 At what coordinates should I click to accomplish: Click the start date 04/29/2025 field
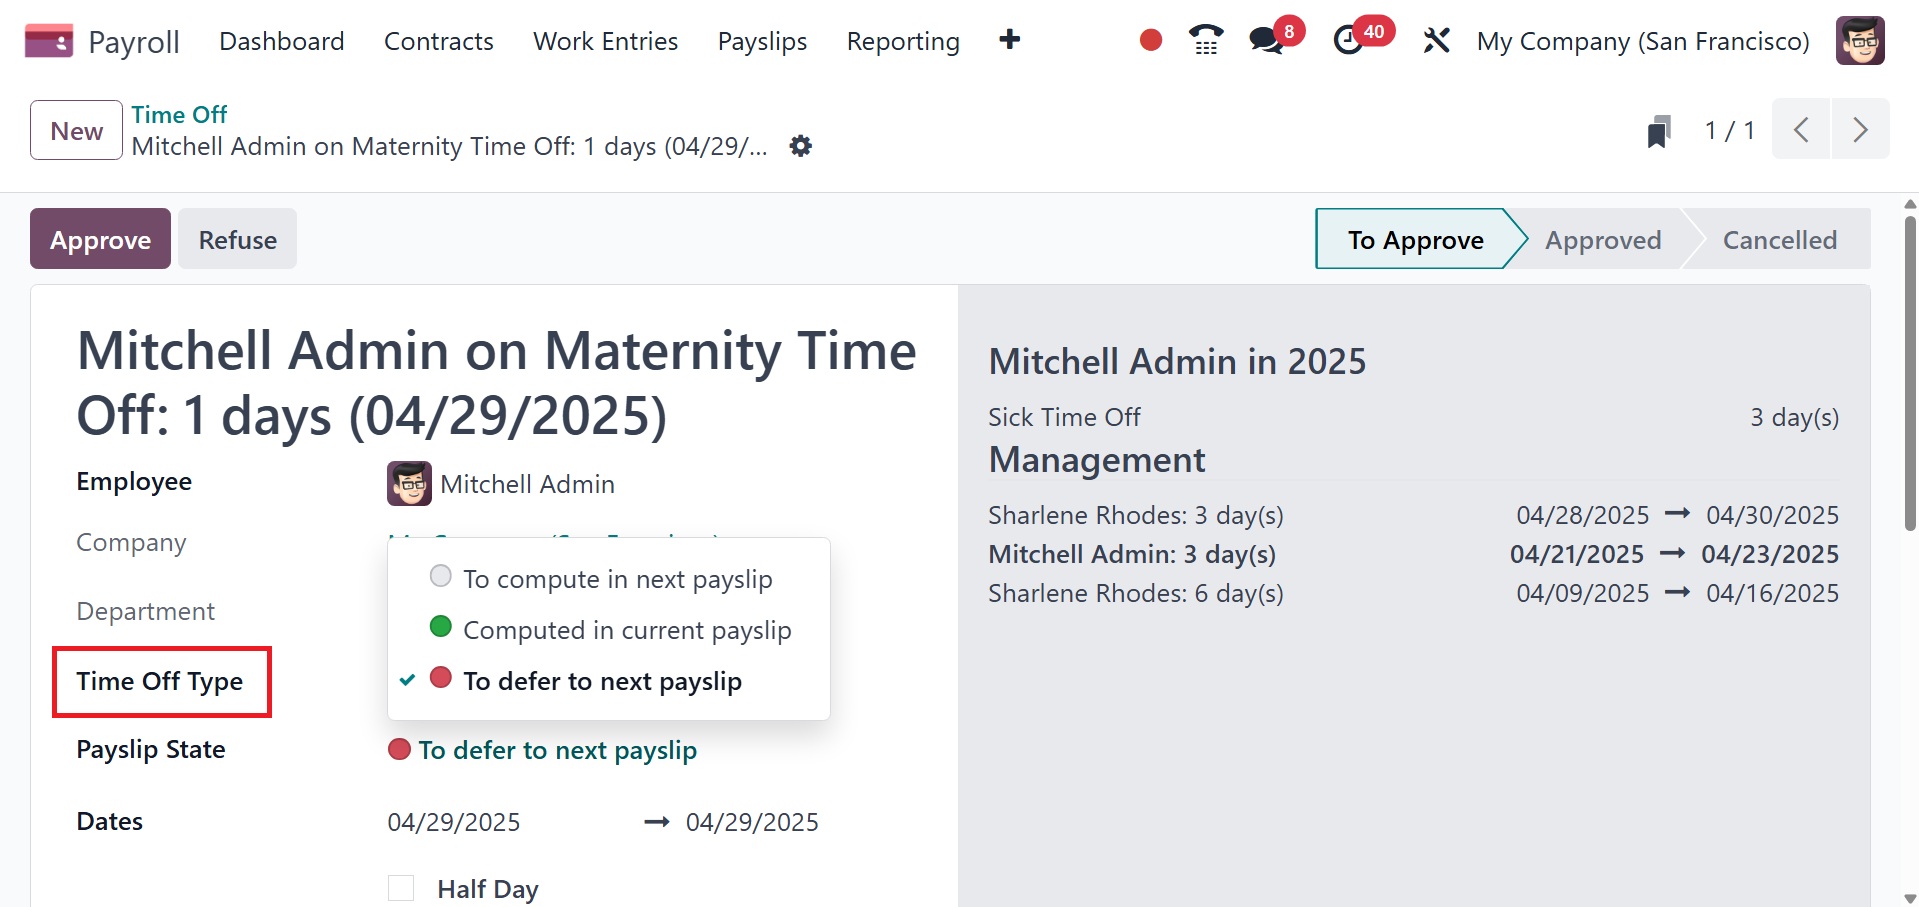click(454, 822)
